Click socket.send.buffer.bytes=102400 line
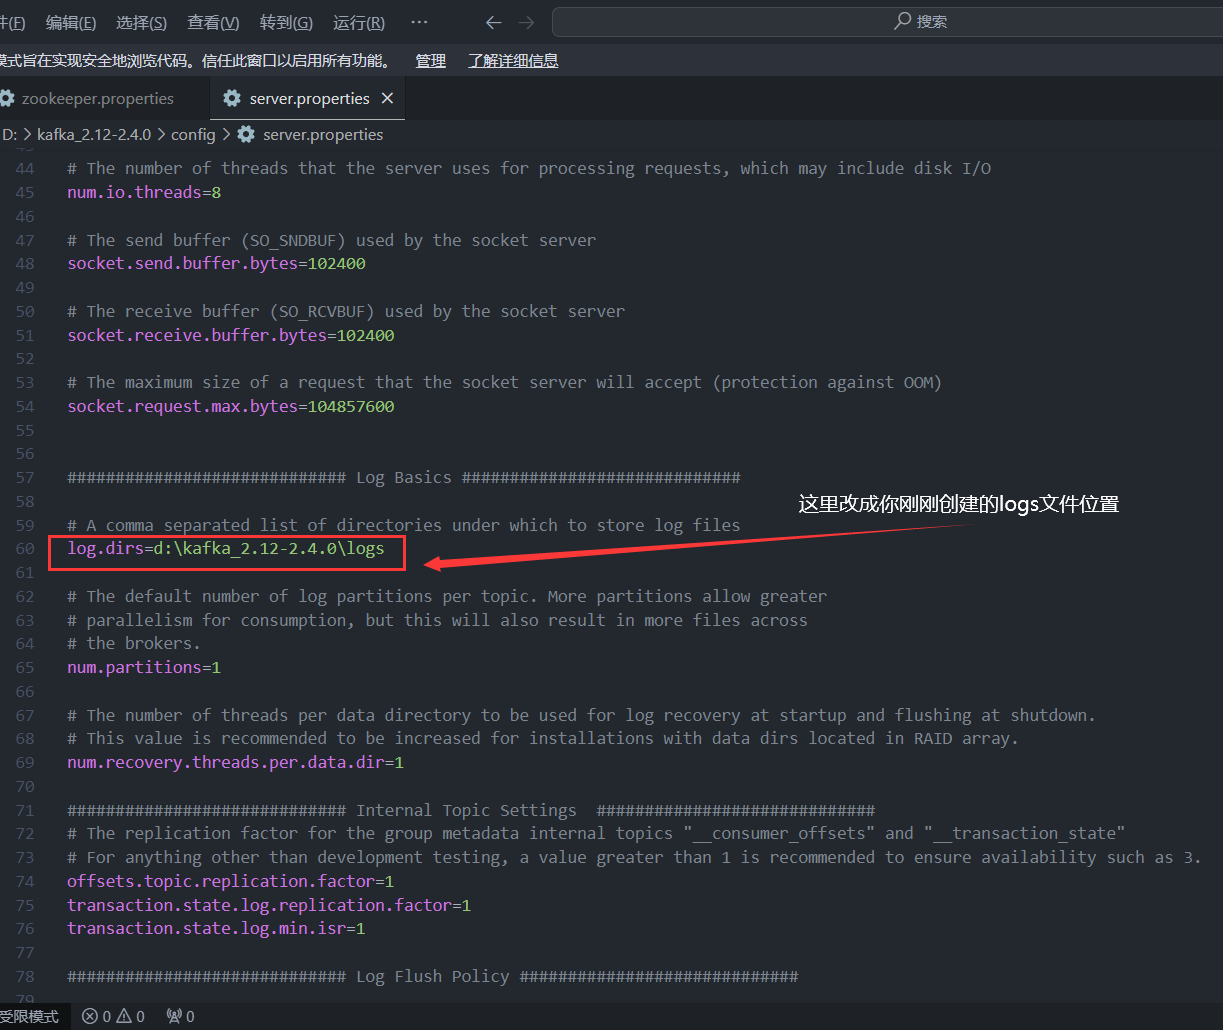This screenshot has width=1223, height=1030. [216, 264]
